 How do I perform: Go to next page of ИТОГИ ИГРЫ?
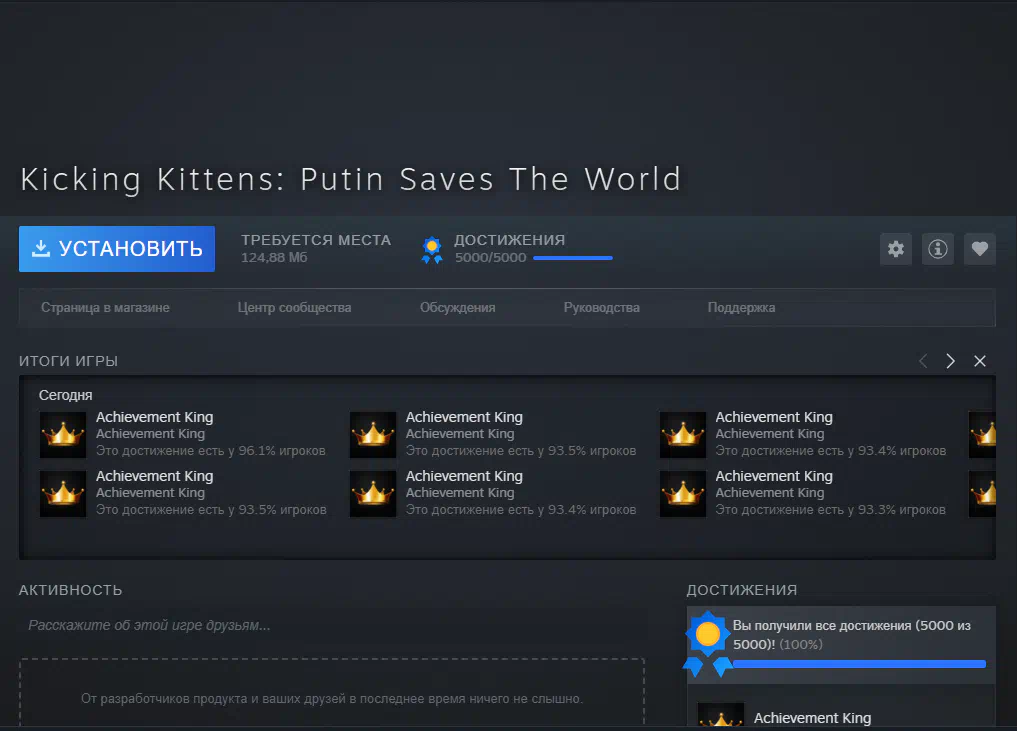click(x=950, y=361)
